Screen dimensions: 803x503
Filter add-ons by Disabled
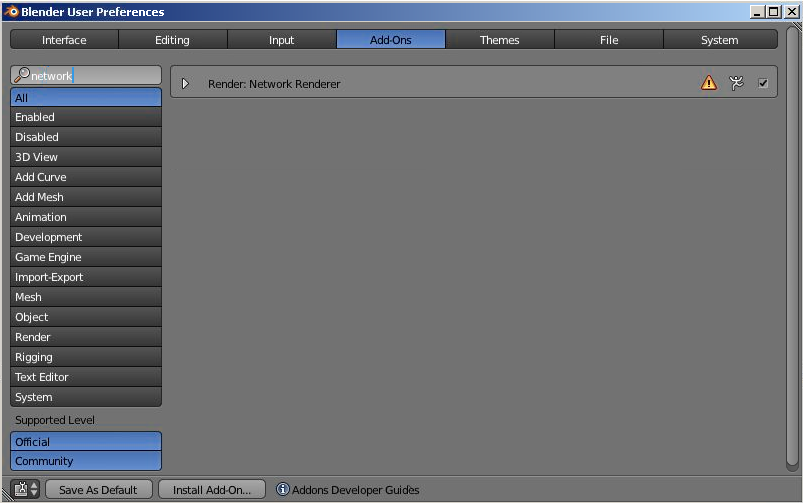point(86,137)
